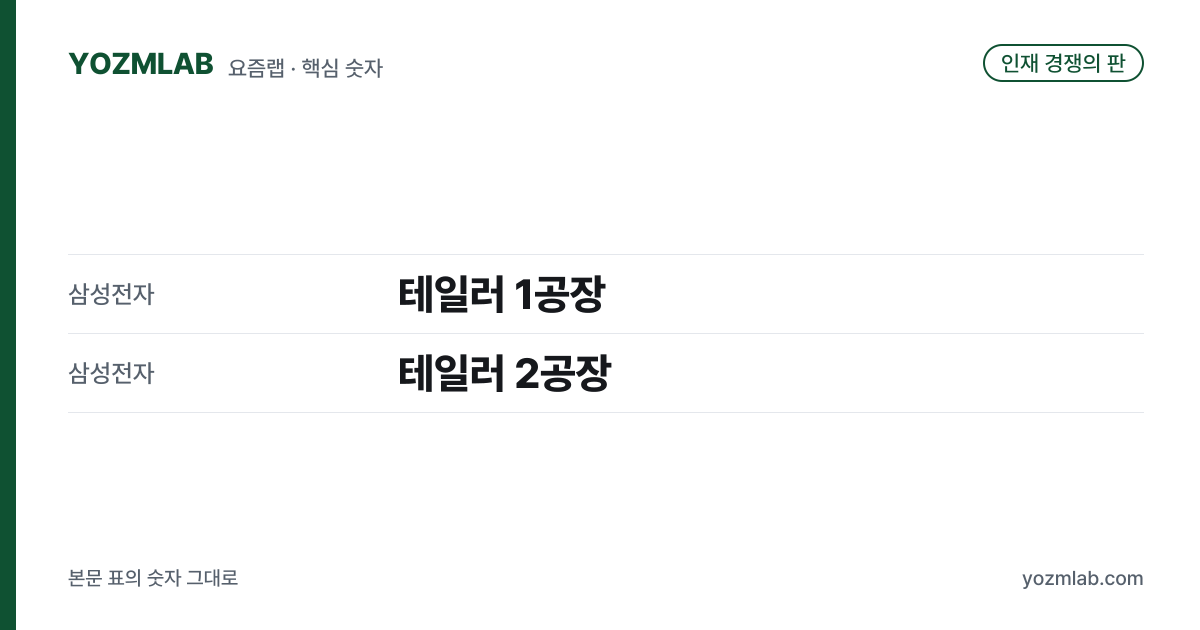Select the word '공장' in the first row
Image resolution: width=1200 pixels, height=630 pixels.
point(569,294)
